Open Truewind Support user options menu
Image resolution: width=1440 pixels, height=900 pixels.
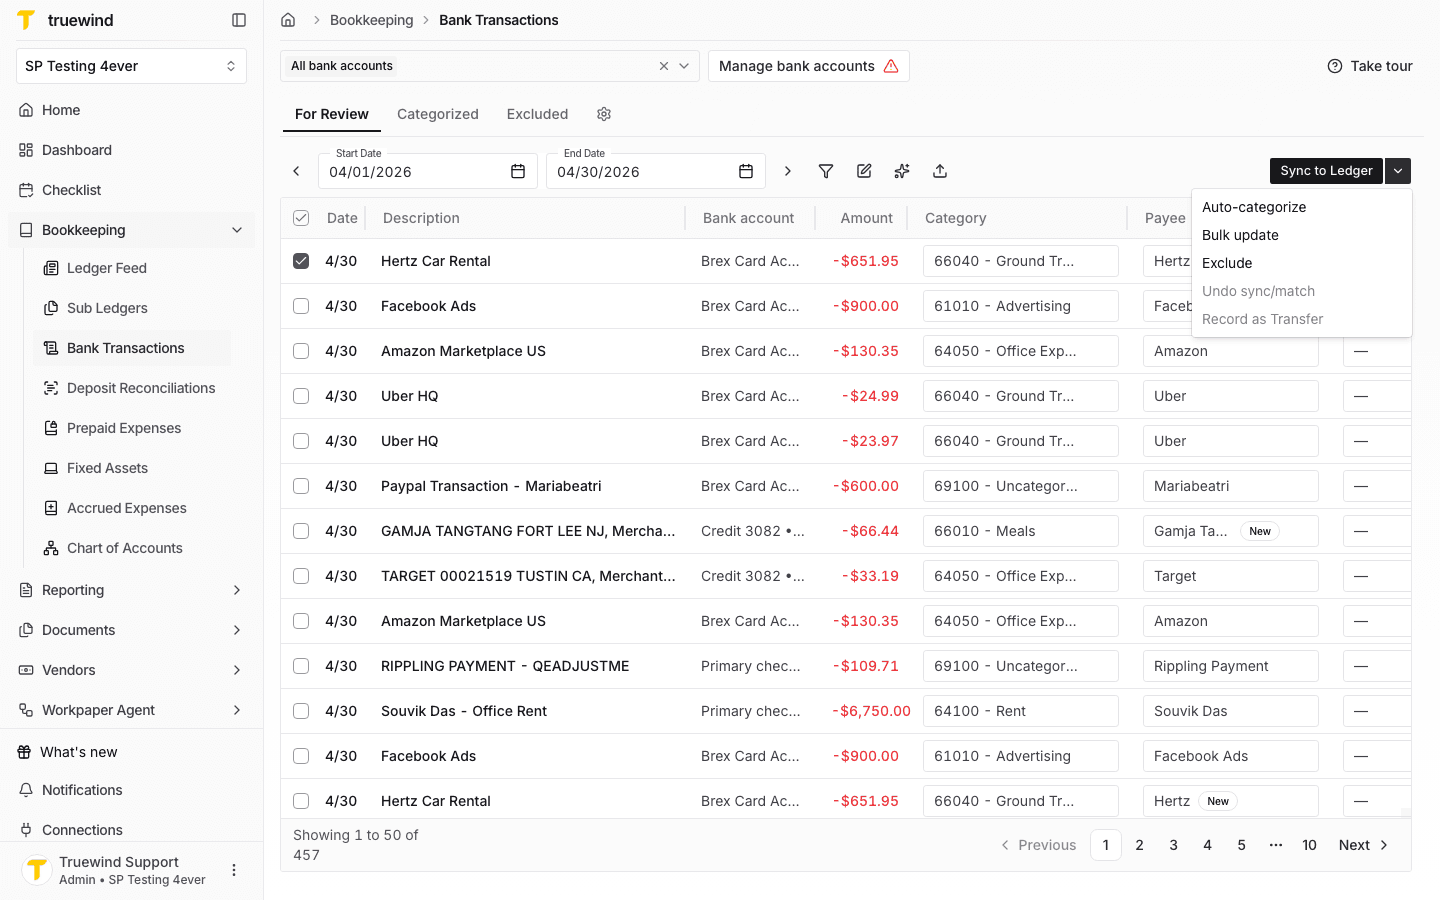click(234, 870)
